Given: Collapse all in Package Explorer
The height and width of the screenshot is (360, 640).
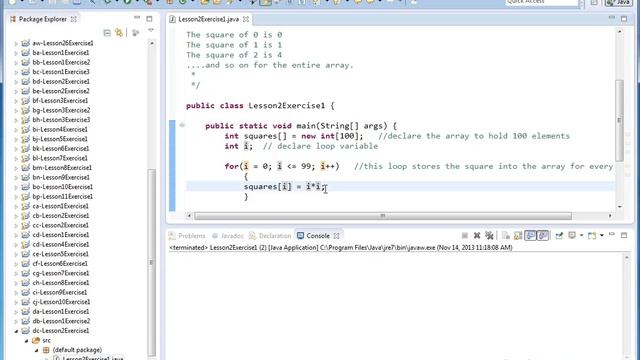Looking at the screenshot, I should 107,33.
